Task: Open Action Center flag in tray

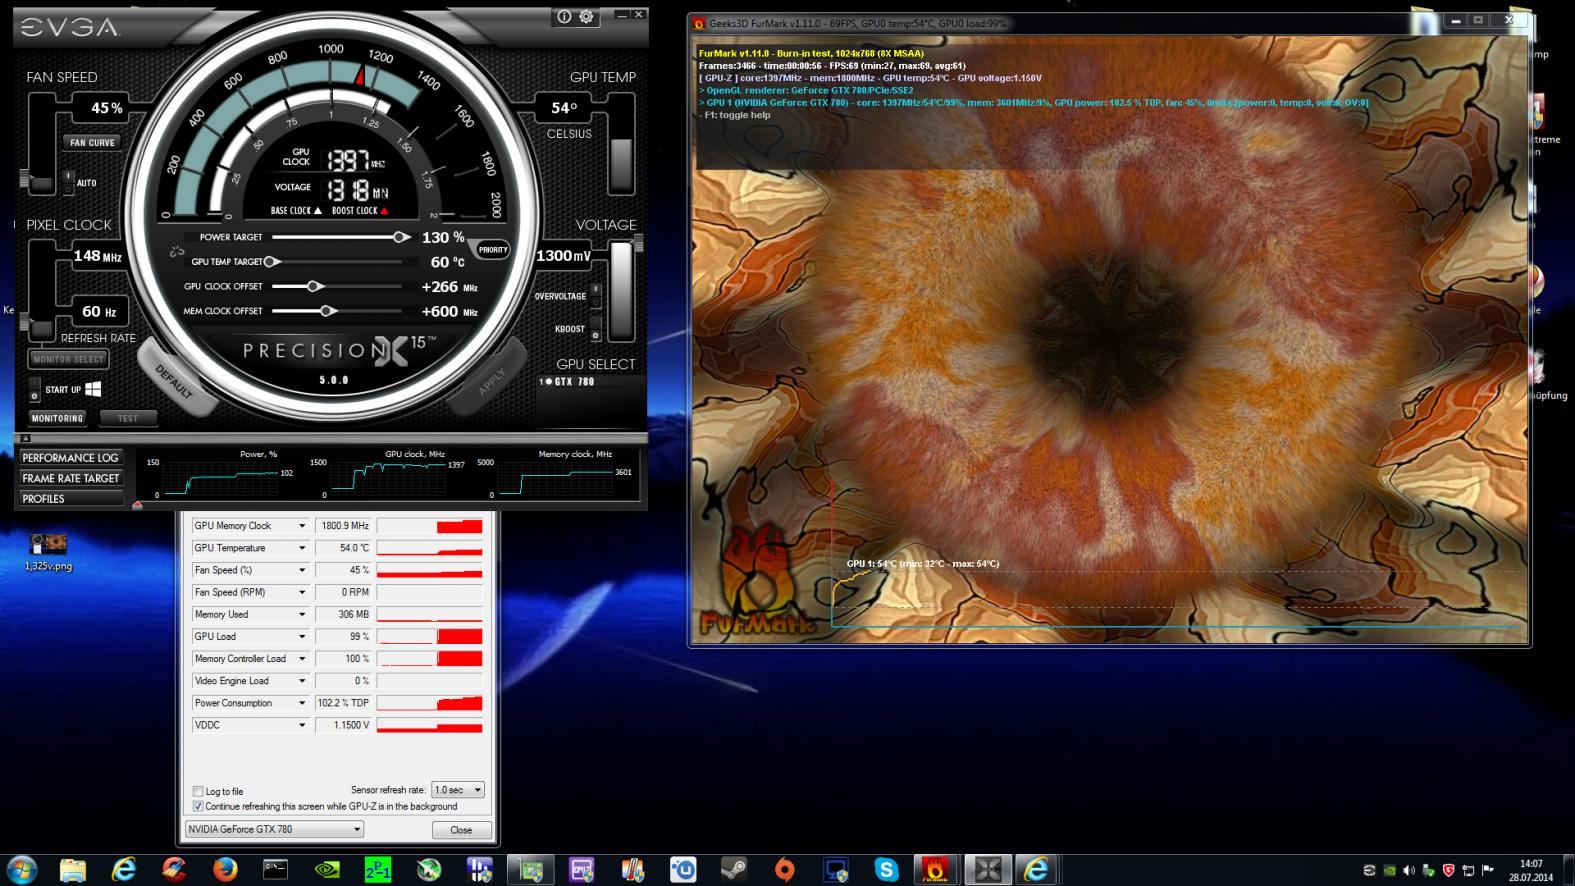Action: (1487, 870)
